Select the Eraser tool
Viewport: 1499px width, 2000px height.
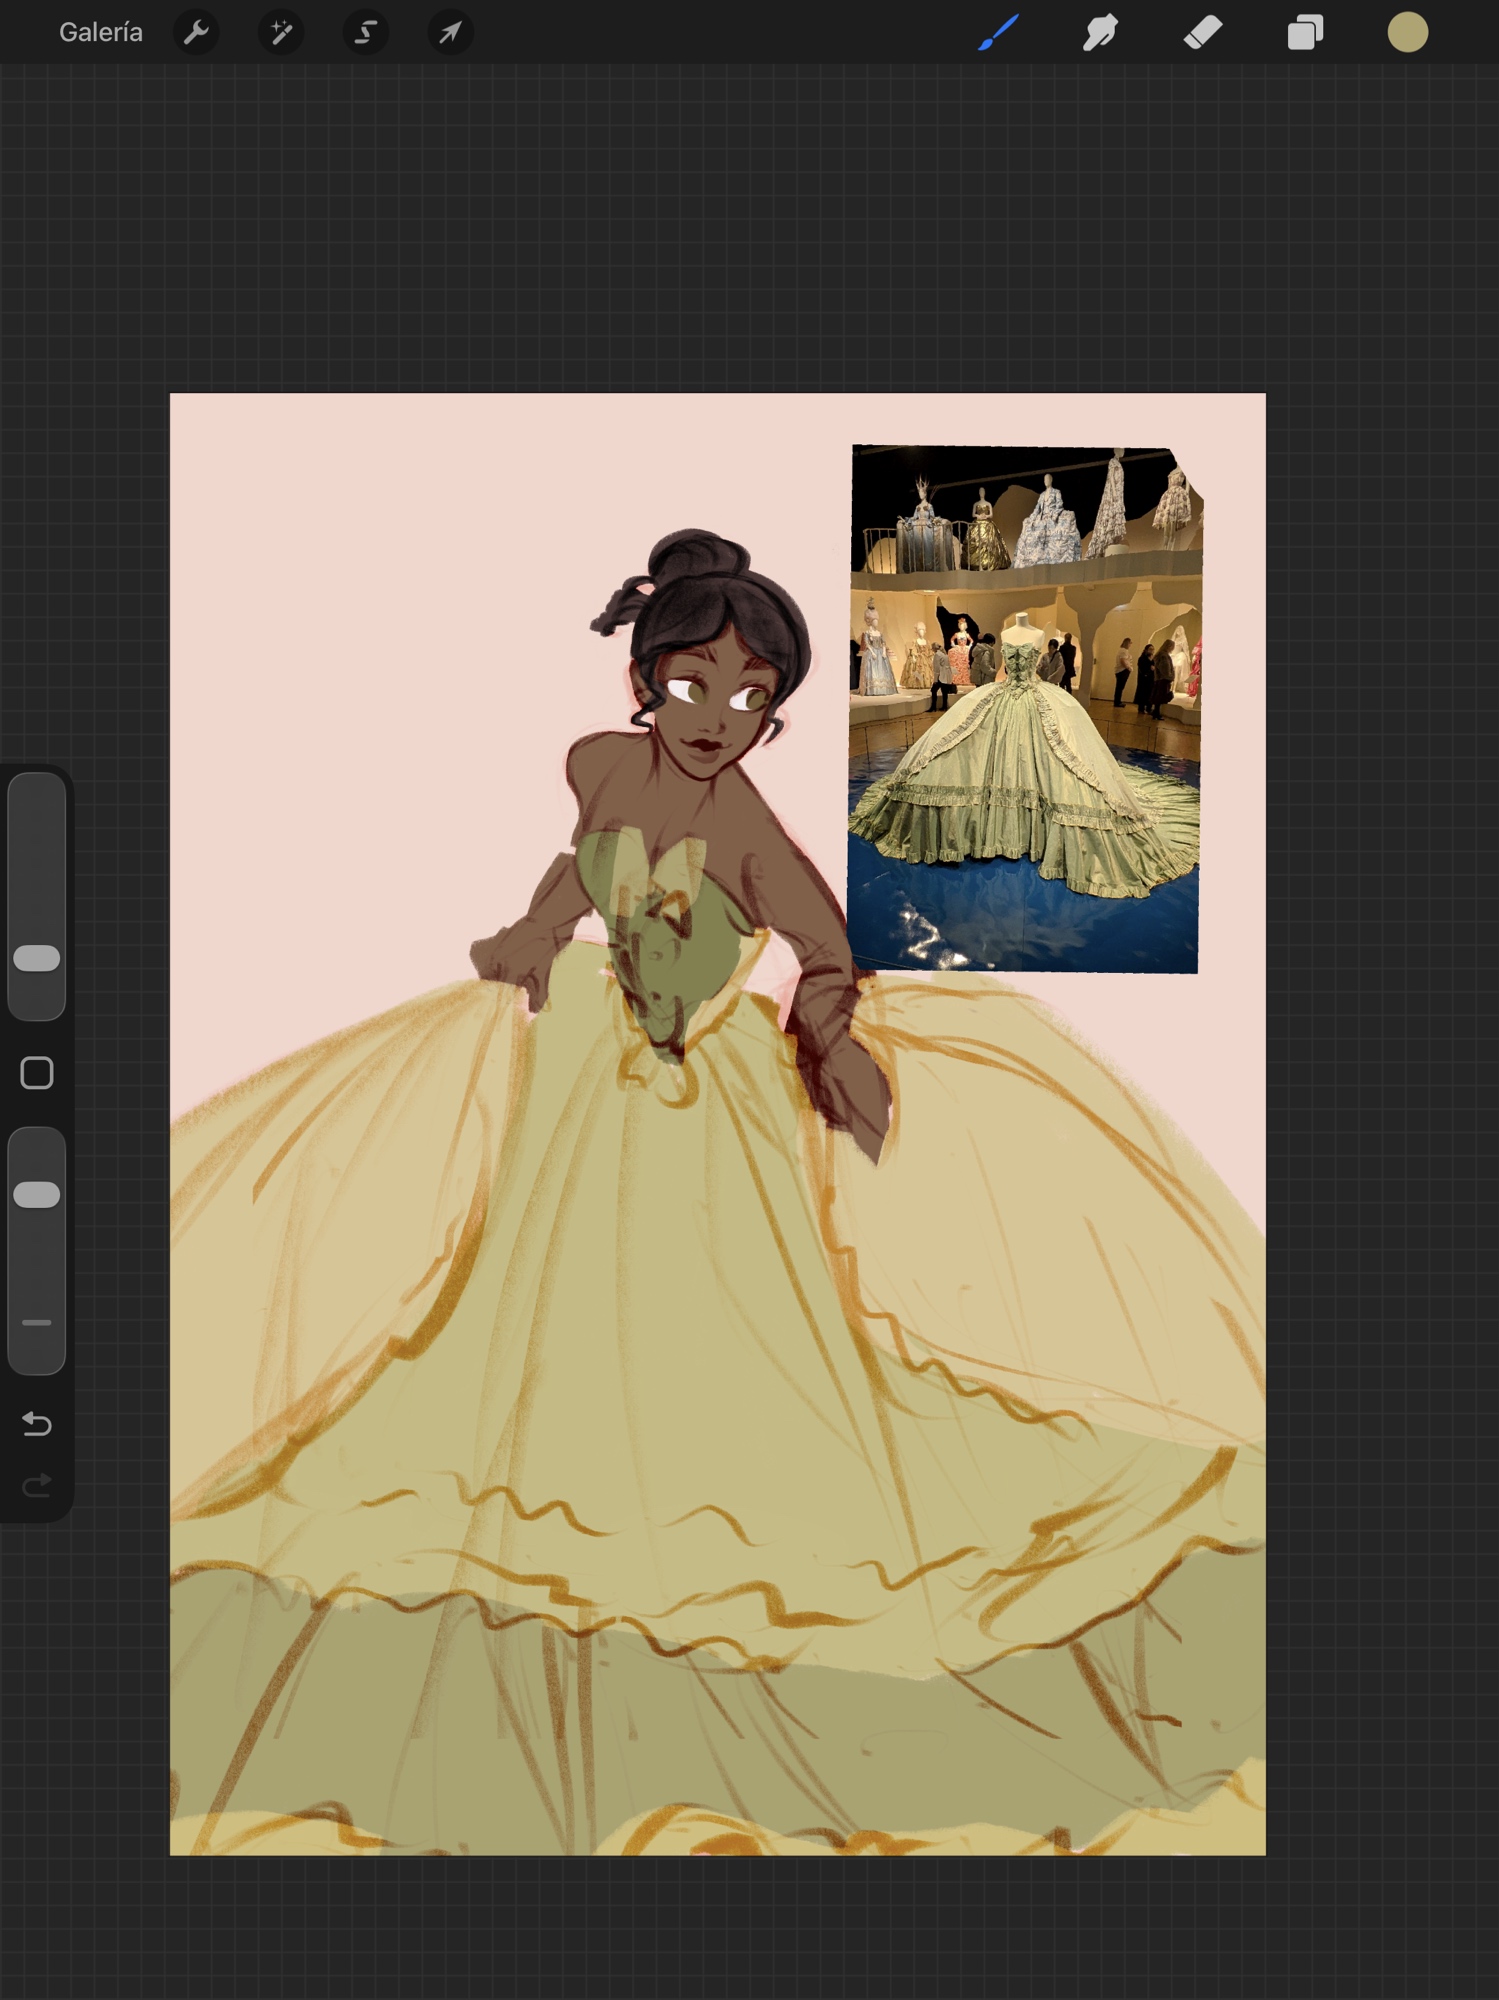(x=1202, y=33)
